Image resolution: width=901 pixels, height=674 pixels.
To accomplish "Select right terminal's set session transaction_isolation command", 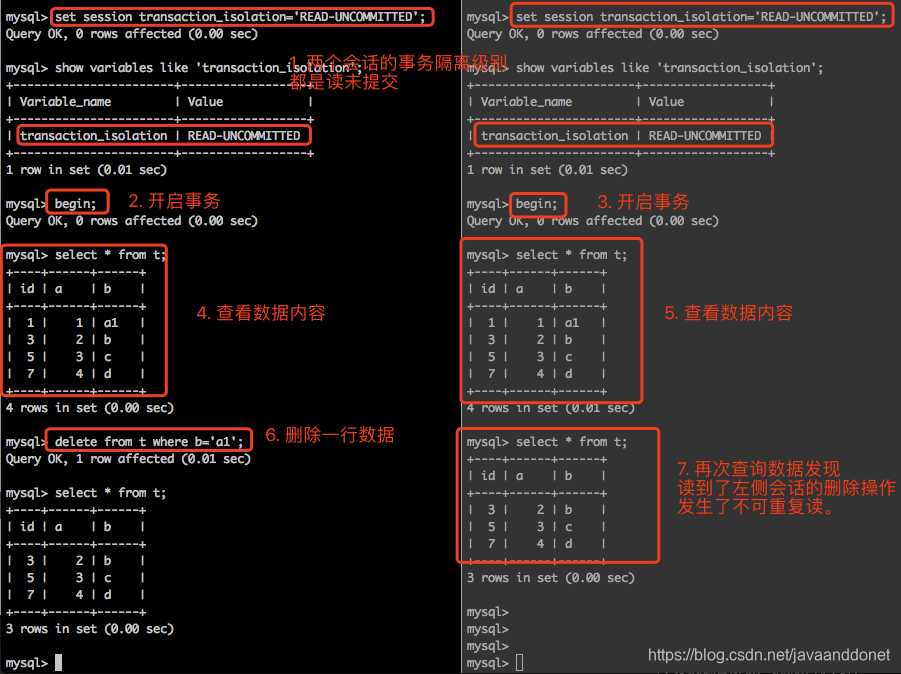I will (701, 17).
